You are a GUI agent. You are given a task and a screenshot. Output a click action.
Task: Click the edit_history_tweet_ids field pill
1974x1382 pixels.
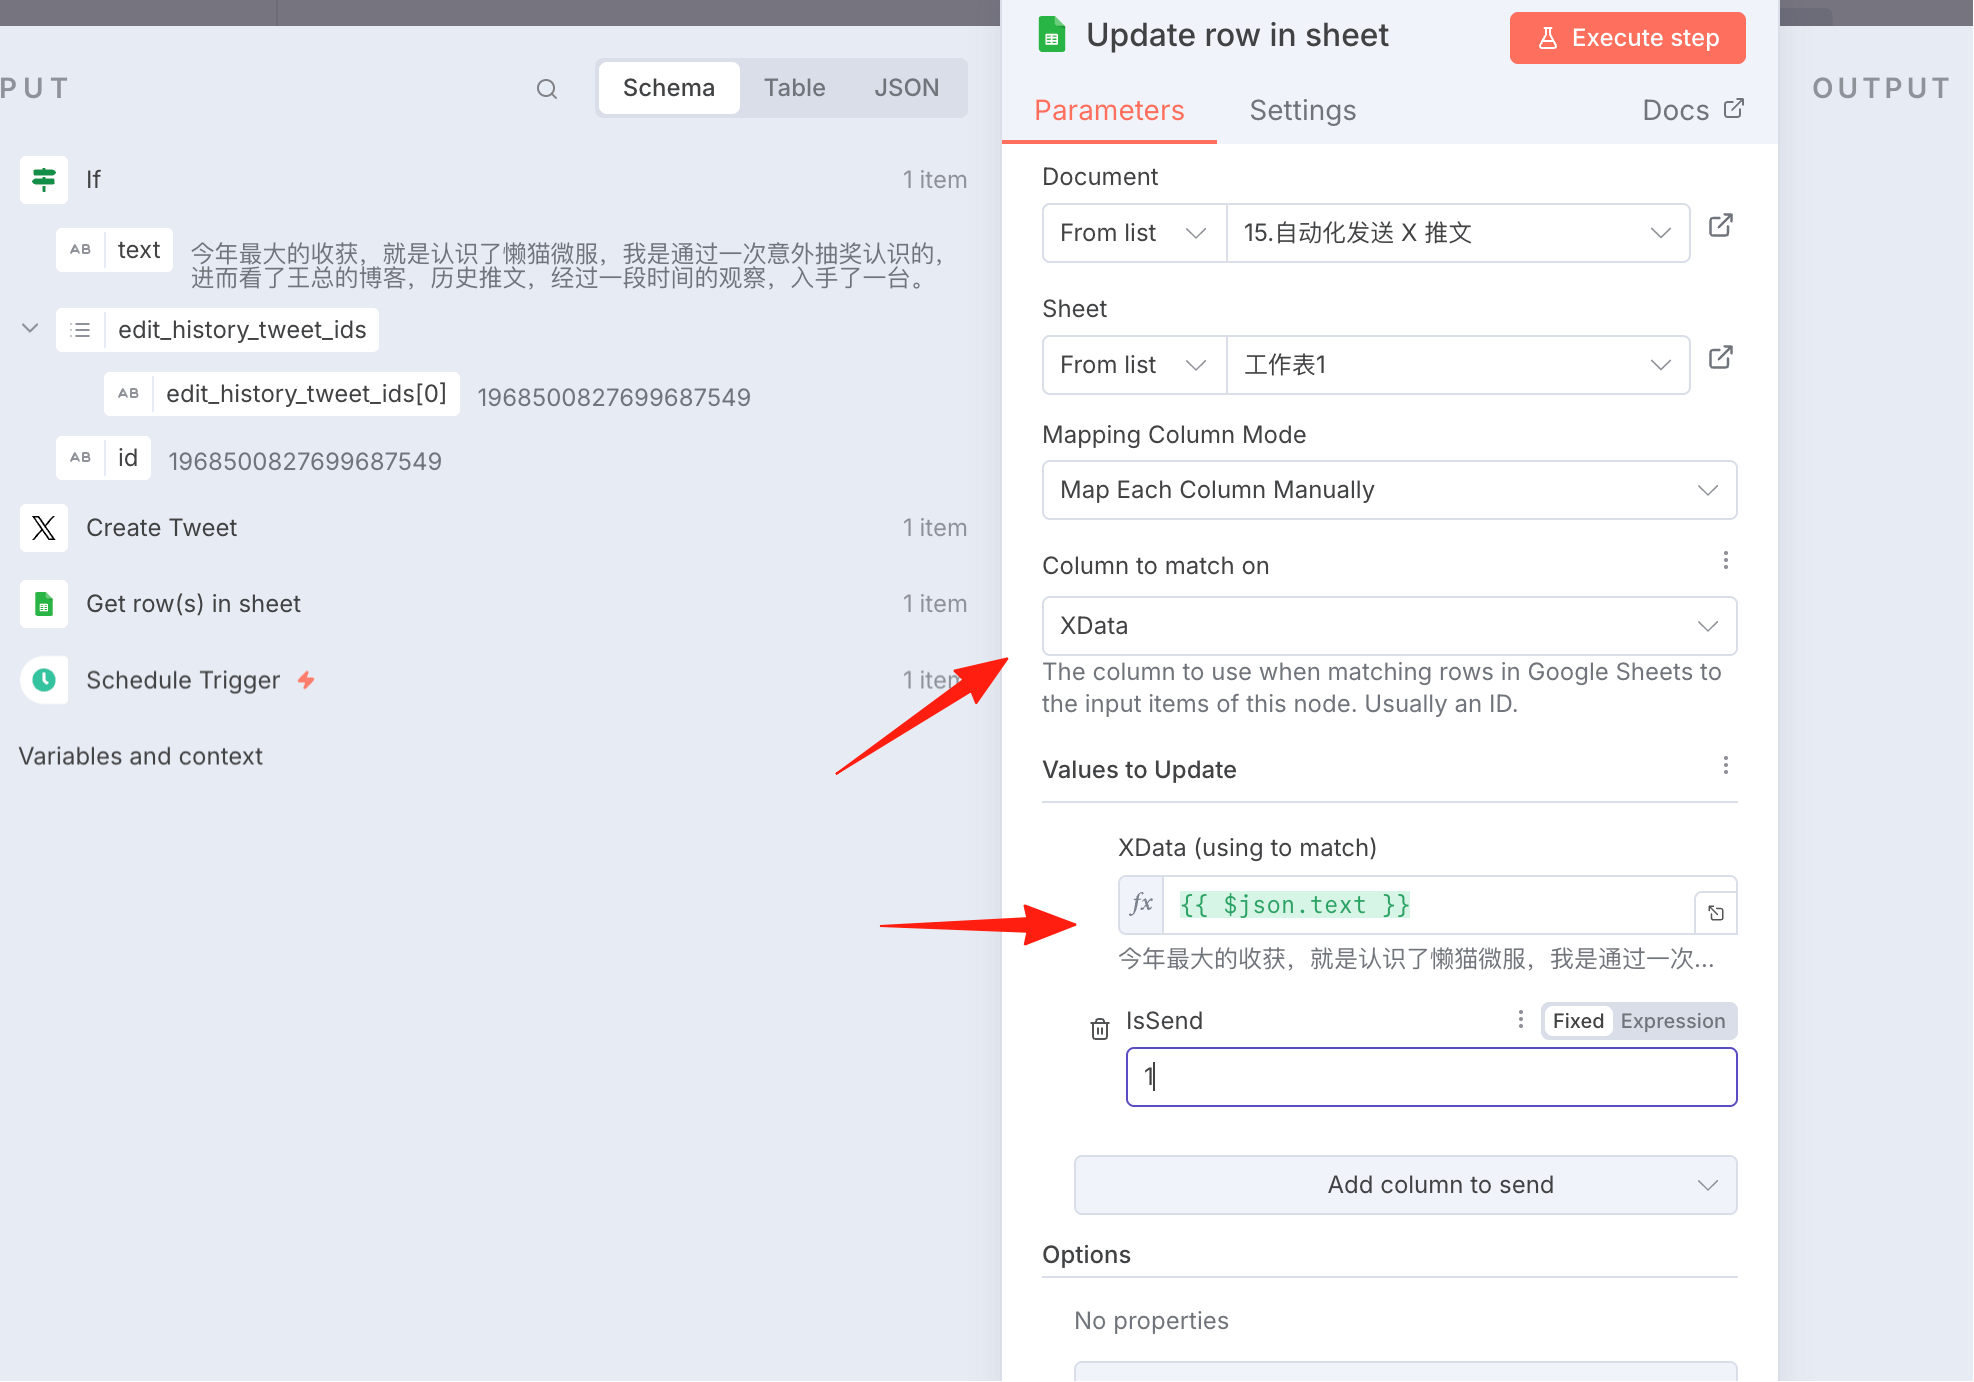pyautogui.click(x=218, y=330)
